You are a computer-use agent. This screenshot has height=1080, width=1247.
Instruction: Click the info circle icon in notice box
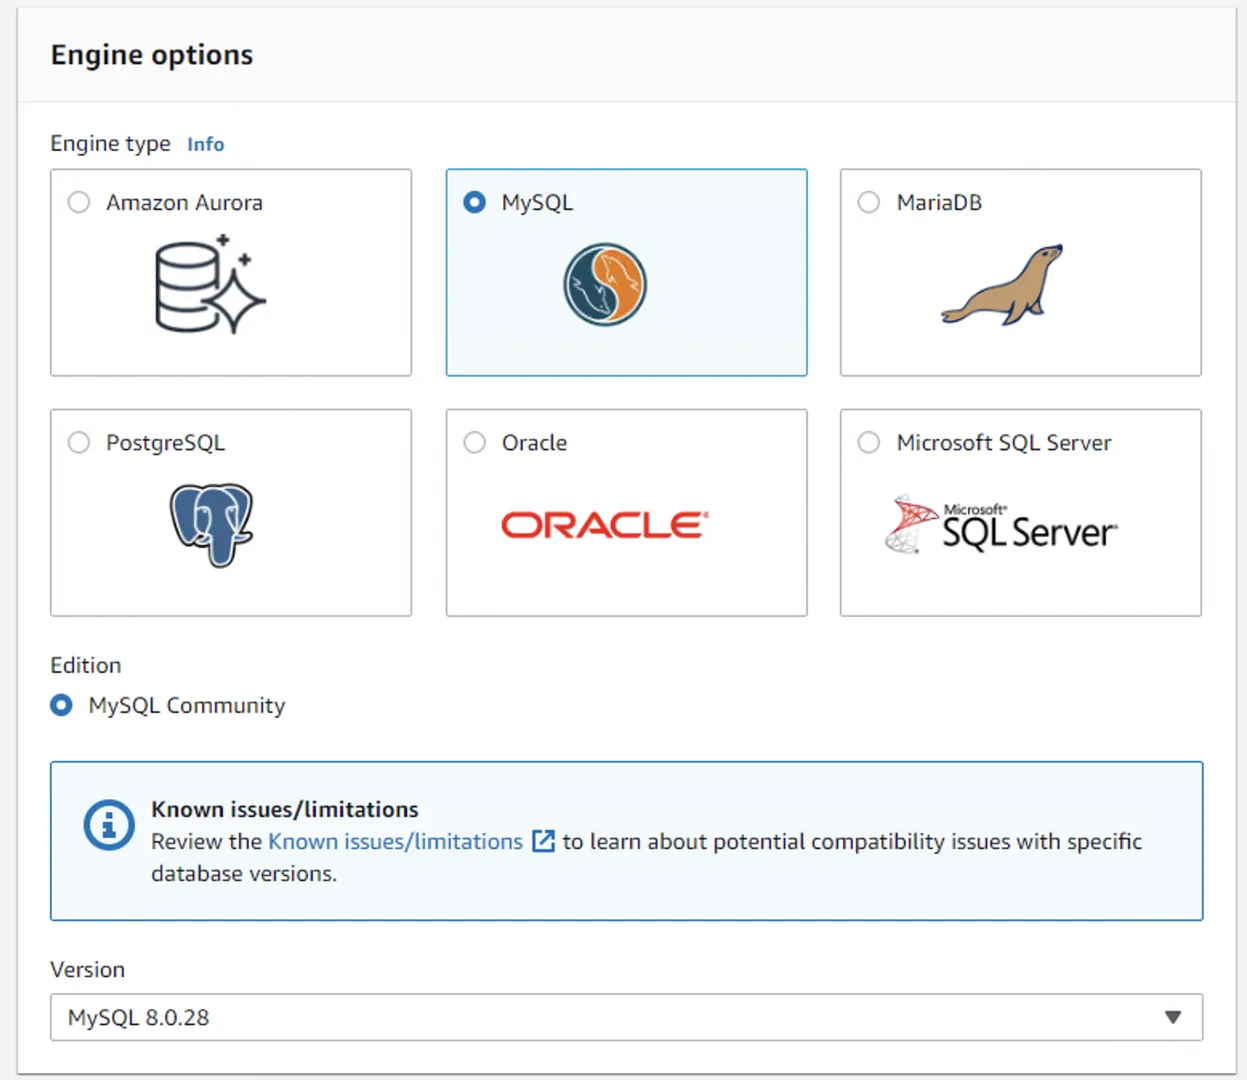pyautogui.click(x=108, y=826)
